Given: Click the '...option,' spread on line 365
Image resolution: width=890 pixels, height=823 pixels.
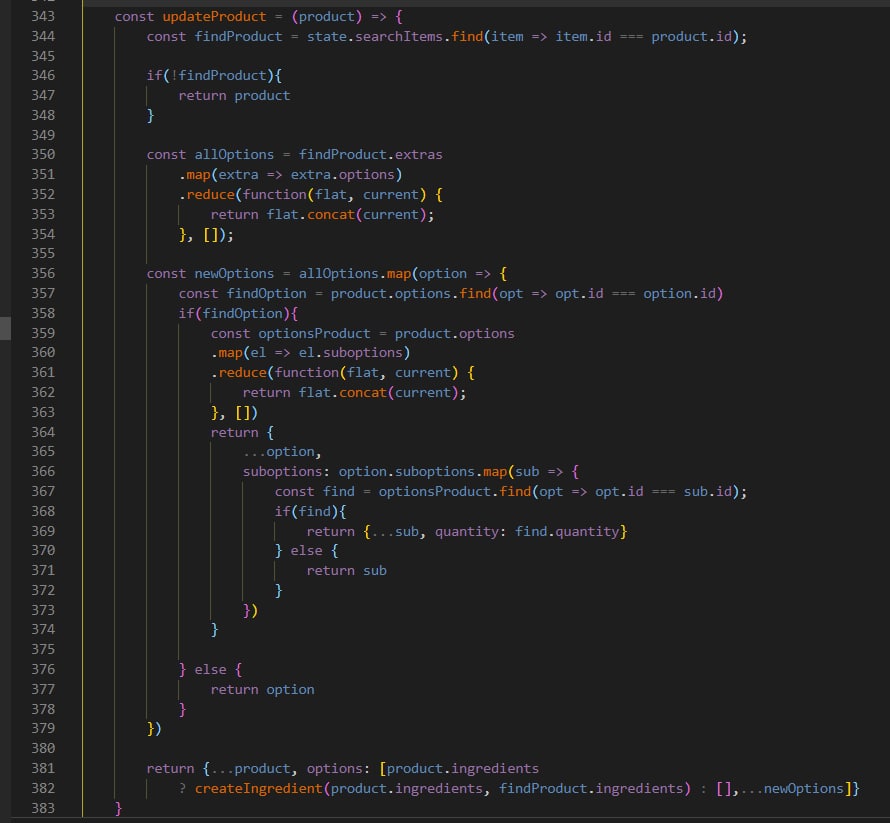Looking at the screenshot, I should pos(282,452).
